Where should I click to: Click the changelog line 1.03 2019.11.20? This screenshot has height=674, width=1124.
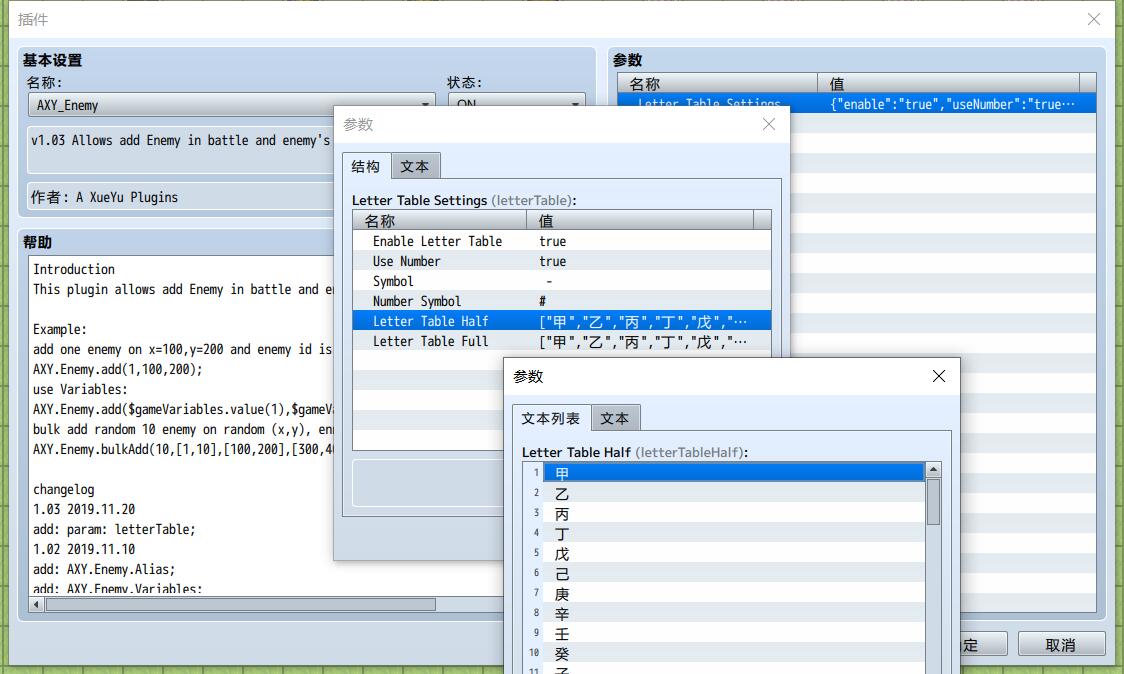84,509
